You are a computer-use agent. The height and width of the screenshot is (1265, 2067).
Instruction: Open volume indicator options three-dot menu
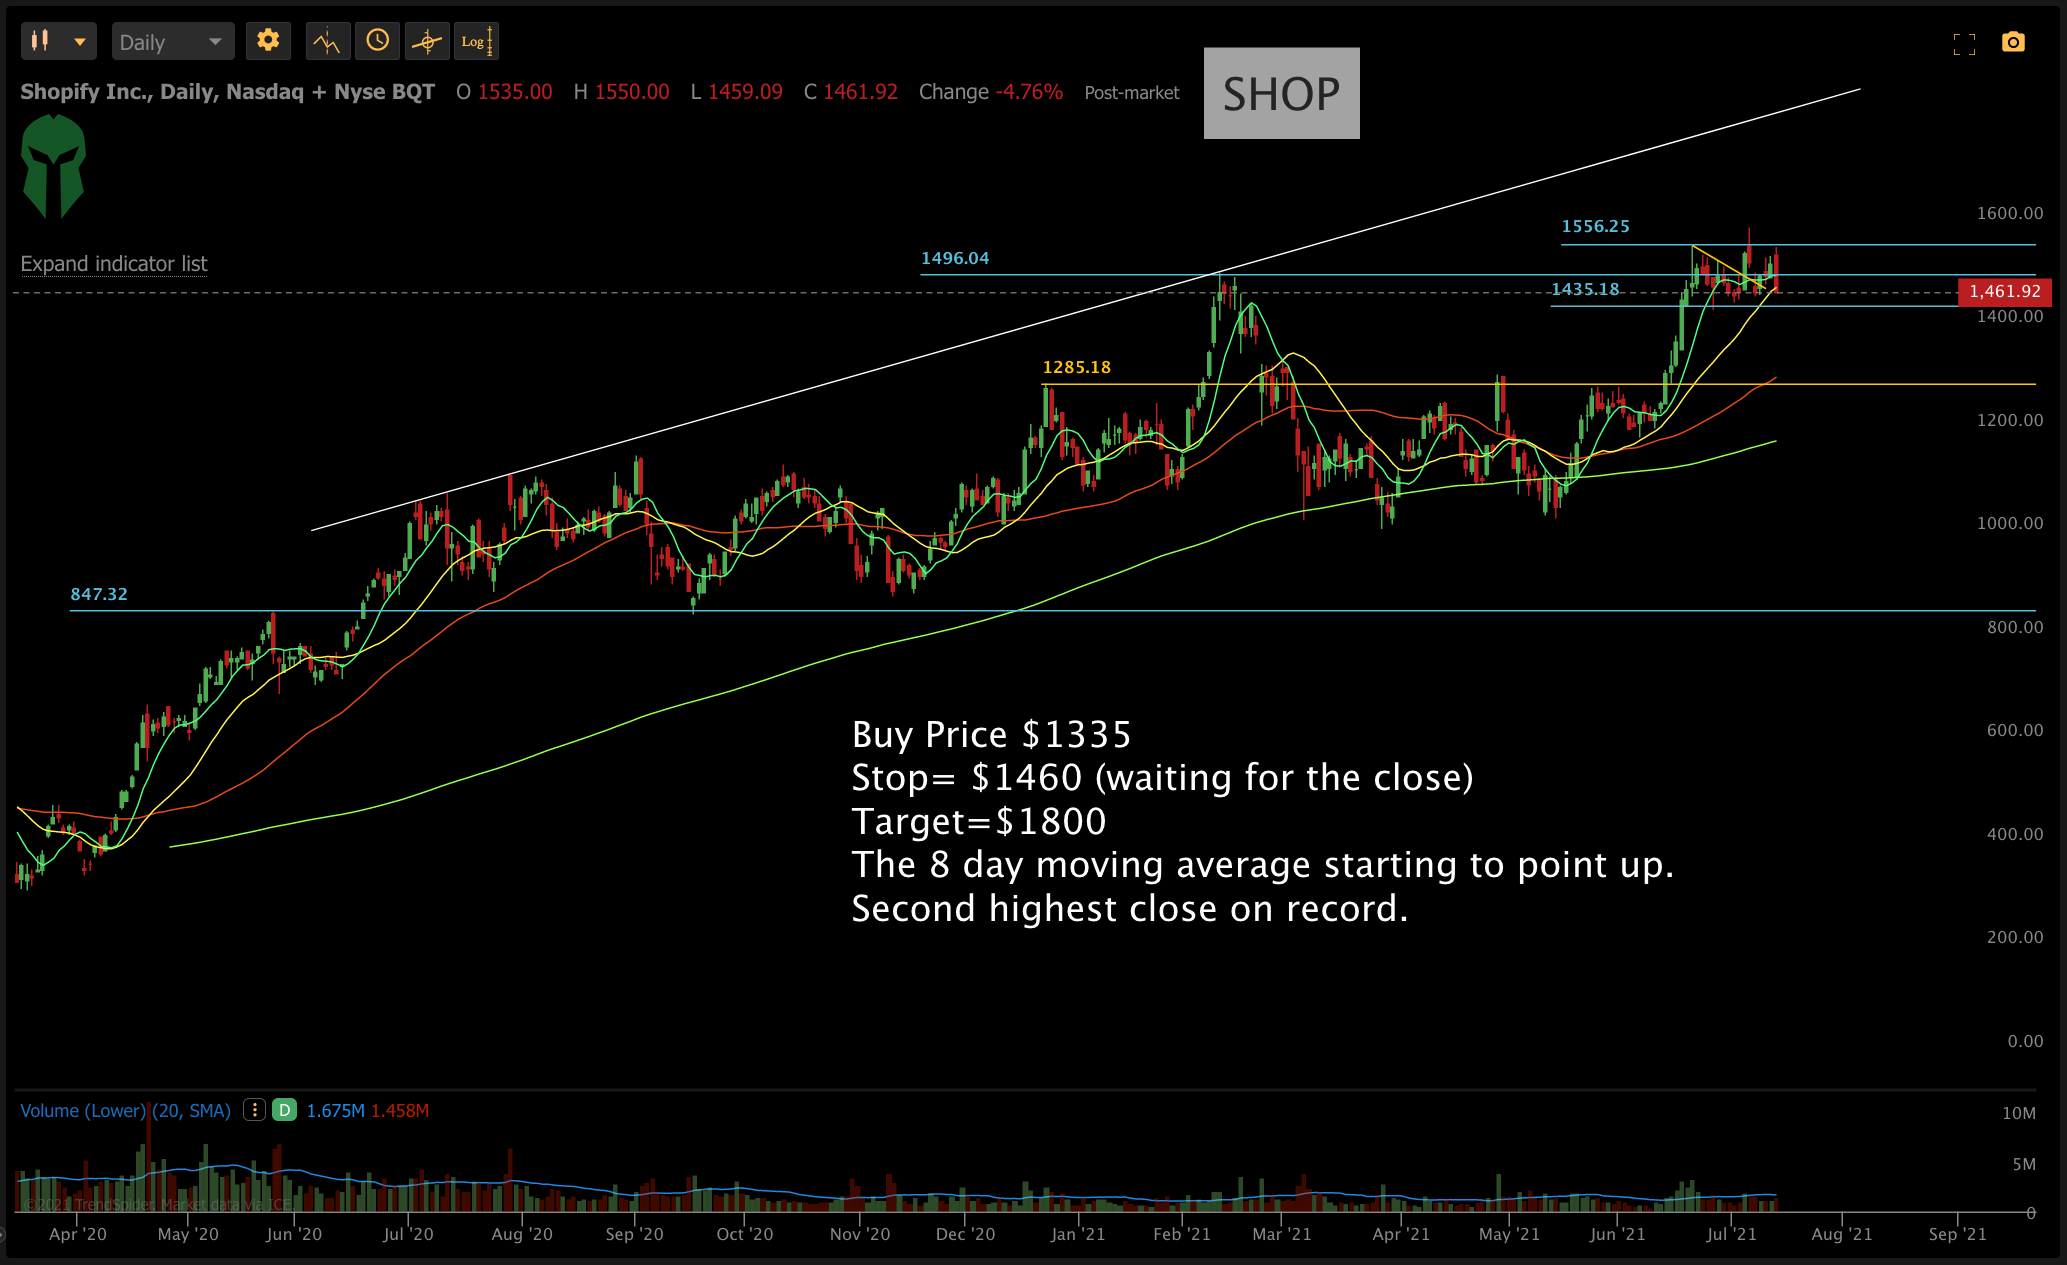point(254,1110)
